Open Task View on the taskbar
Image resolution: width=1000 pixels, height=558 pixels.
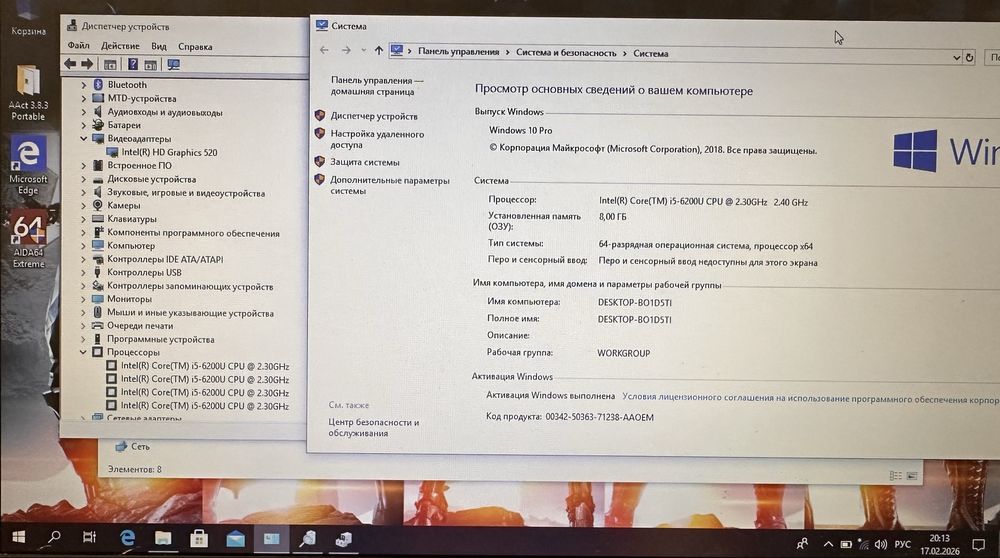point(89,538)
